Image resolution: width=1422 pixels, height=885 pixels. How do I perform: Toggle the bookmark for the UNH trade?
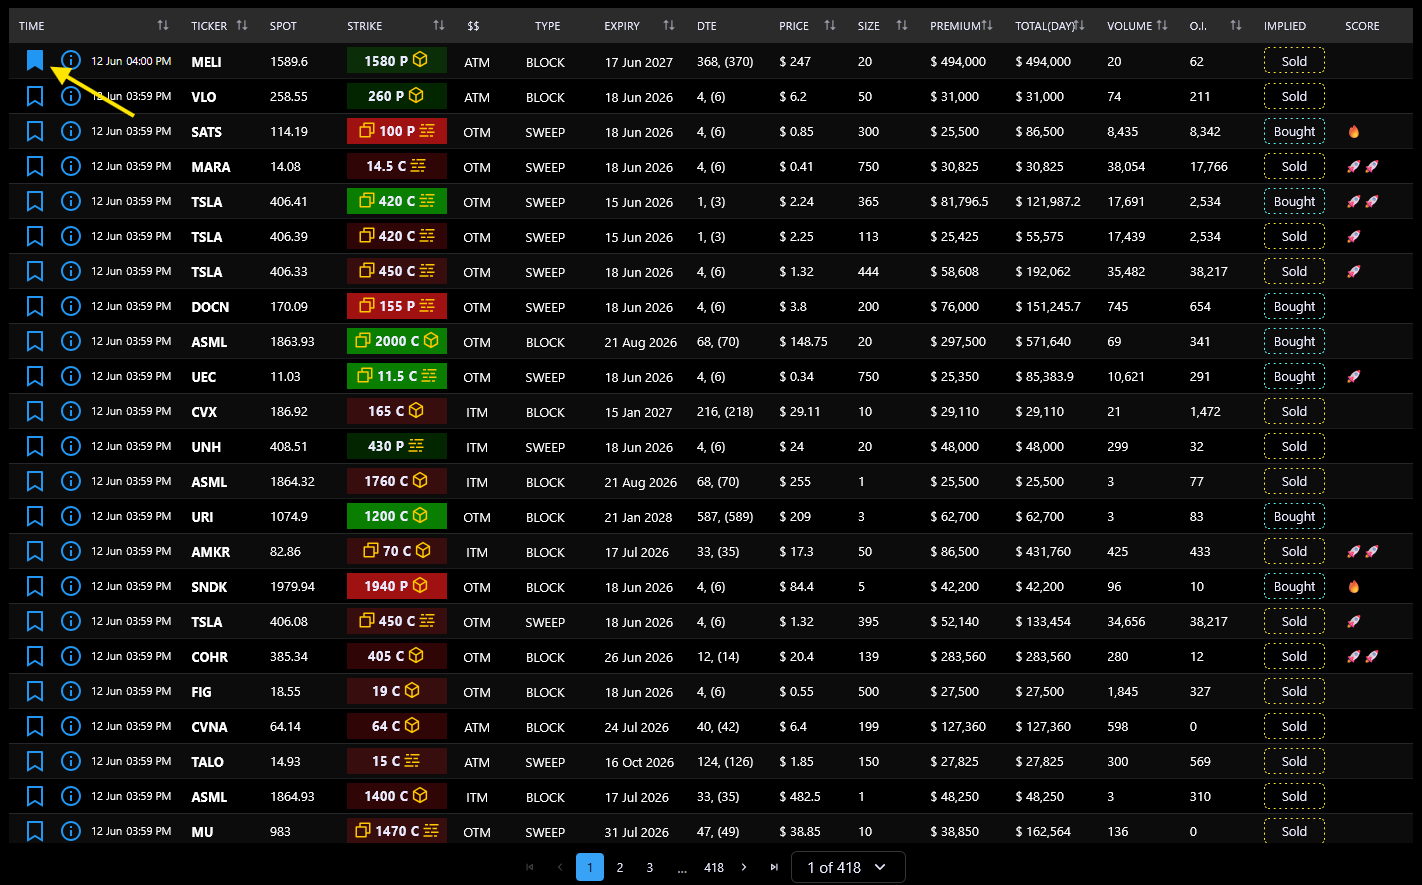pyautogui.click(x=35, y=446)
